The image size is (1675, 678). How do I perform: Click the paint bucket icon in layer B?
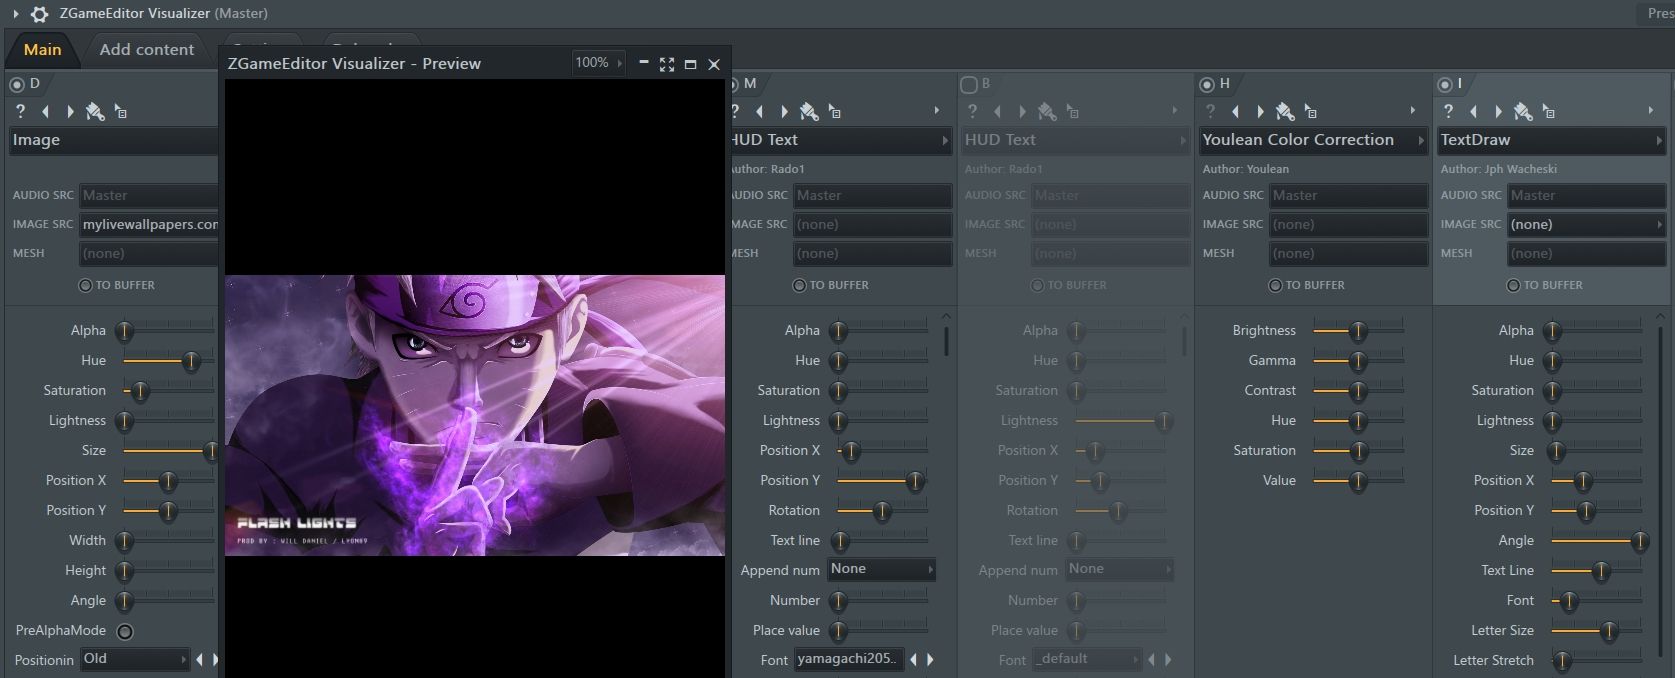(x=1047, y=111)
